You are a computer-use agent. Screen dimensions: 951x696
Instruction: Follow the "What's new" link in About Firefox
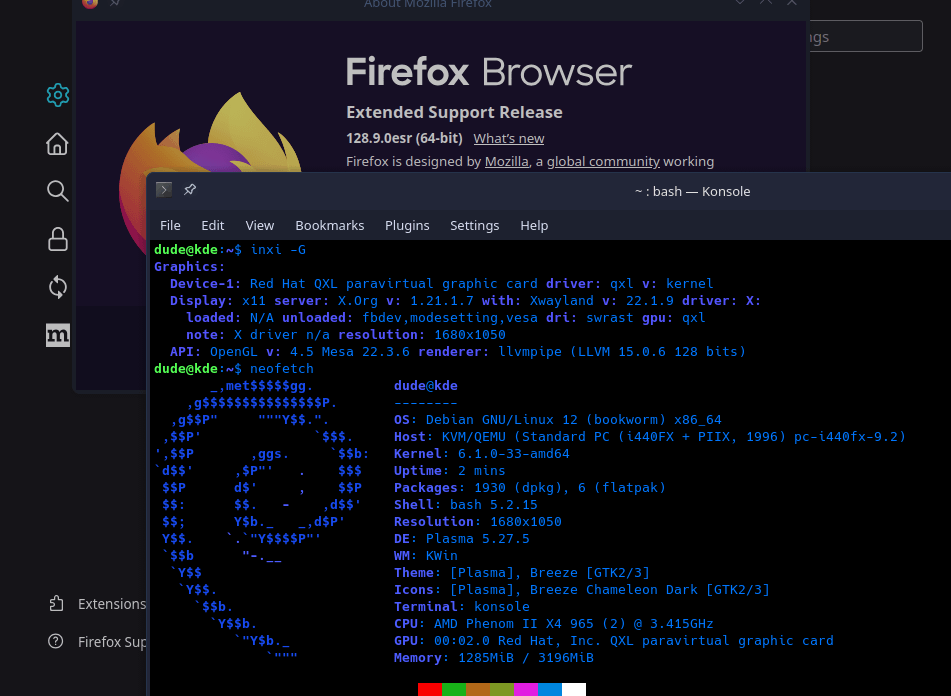pos(509,139)
